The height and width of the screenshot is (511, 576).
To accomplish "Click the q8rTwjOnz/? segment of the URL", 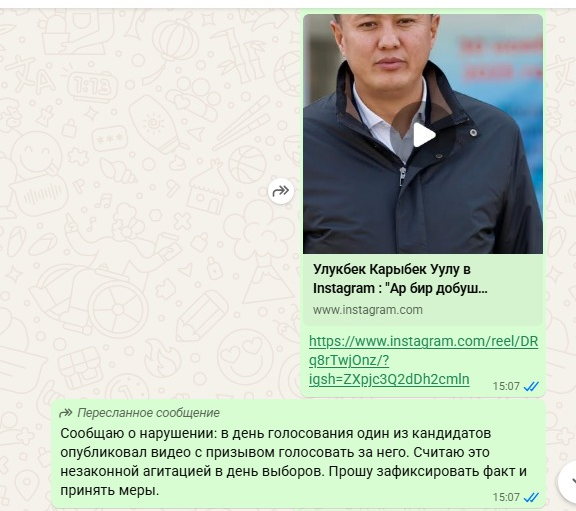I will [x=349, y=360].
